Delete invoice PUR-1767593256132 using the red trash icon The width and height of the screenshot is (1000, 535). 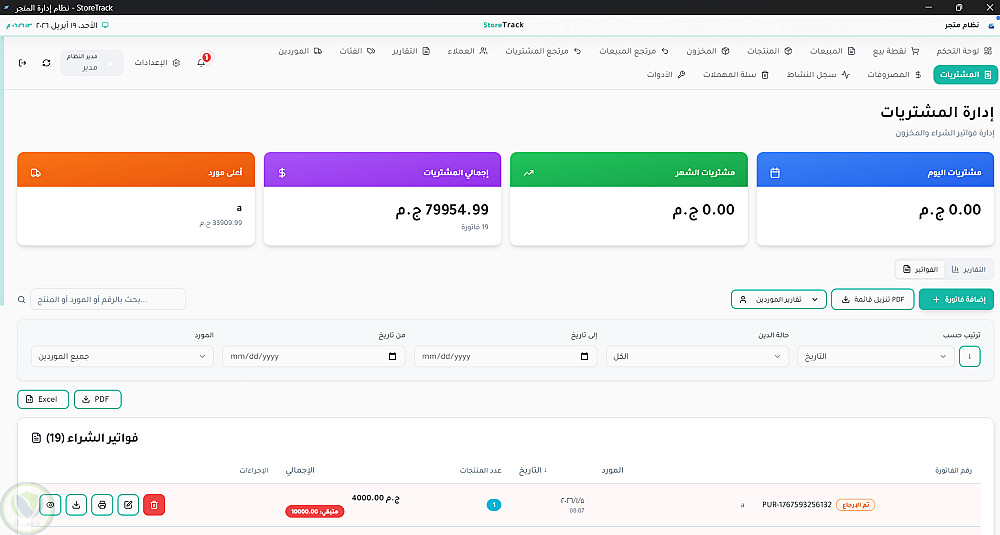(x=154, y=505)
